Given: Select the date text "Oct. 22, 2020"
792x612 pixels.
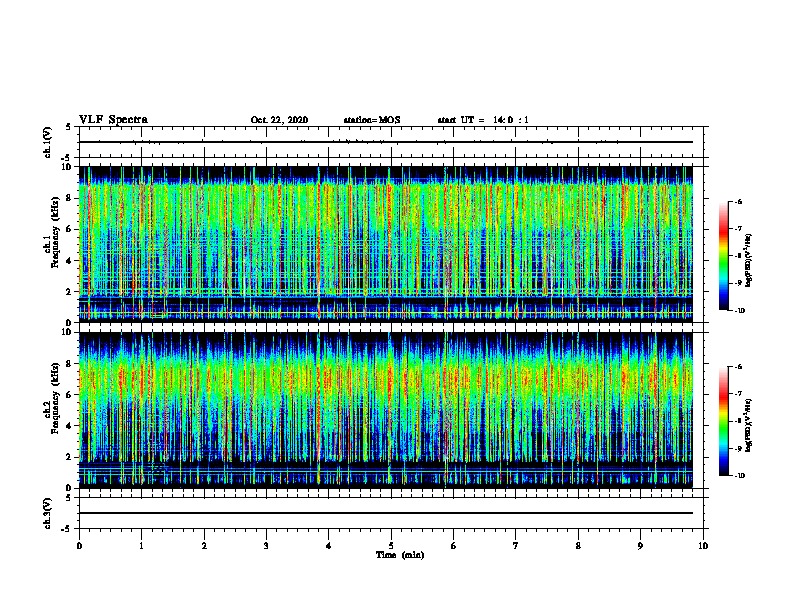Looking at the screenshot, I should 279,120.
